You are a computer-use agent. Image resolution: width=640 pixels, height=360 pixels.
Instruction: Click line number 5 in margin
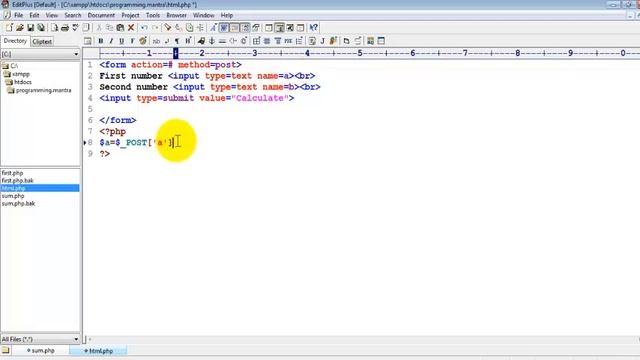(90, 109)
